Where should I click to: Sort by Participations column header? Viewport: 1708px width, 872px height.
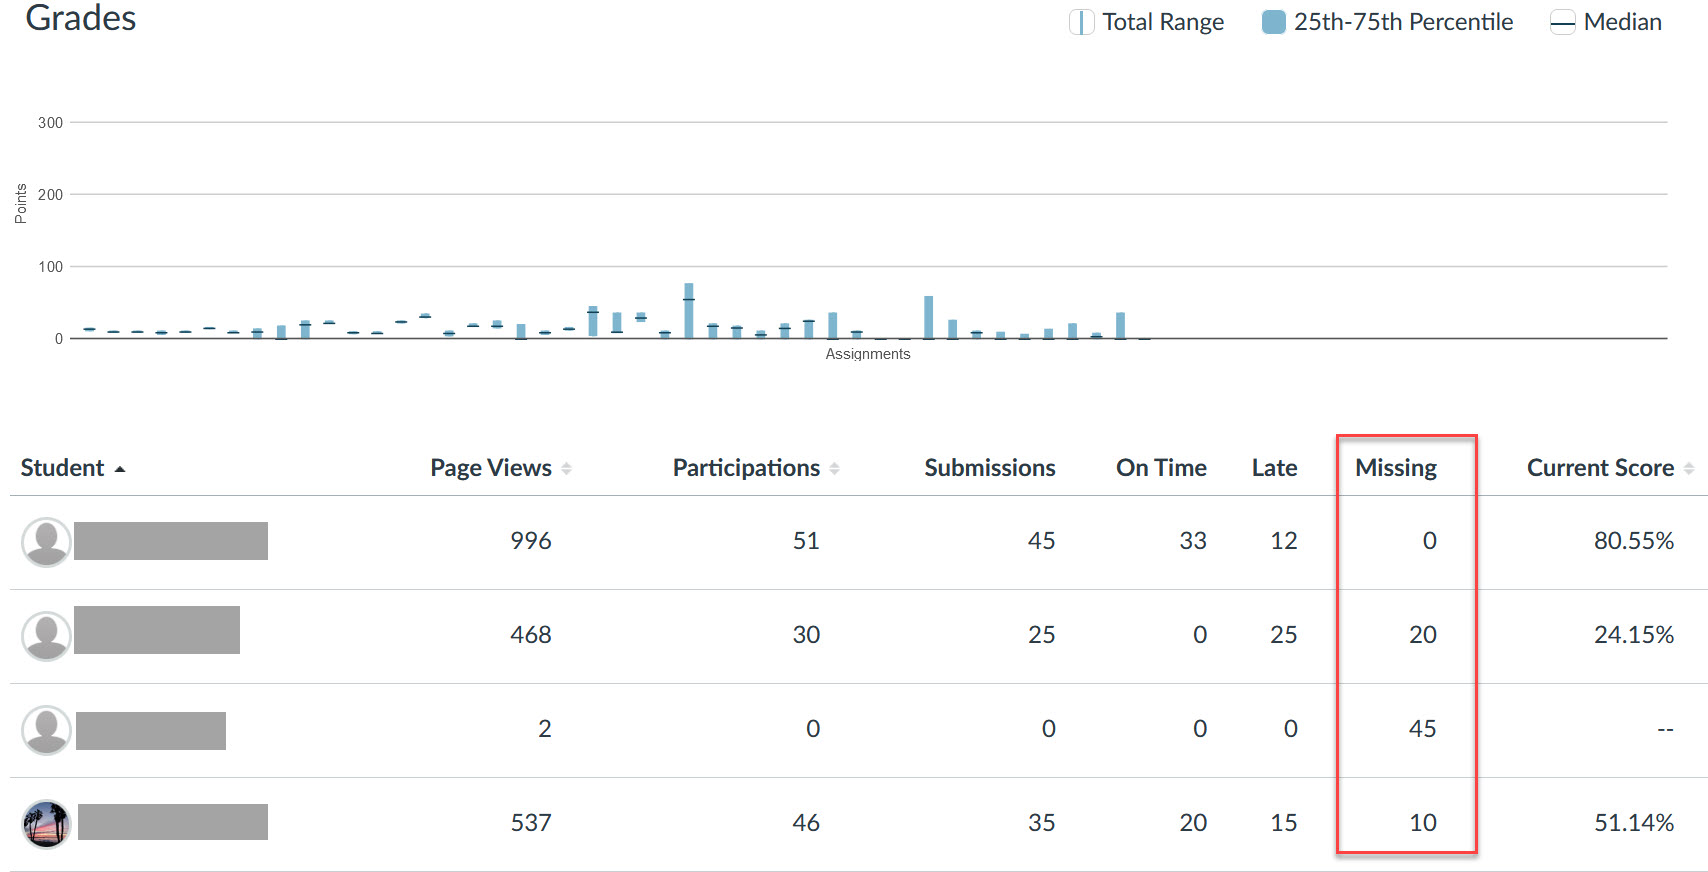click(746, 468)
